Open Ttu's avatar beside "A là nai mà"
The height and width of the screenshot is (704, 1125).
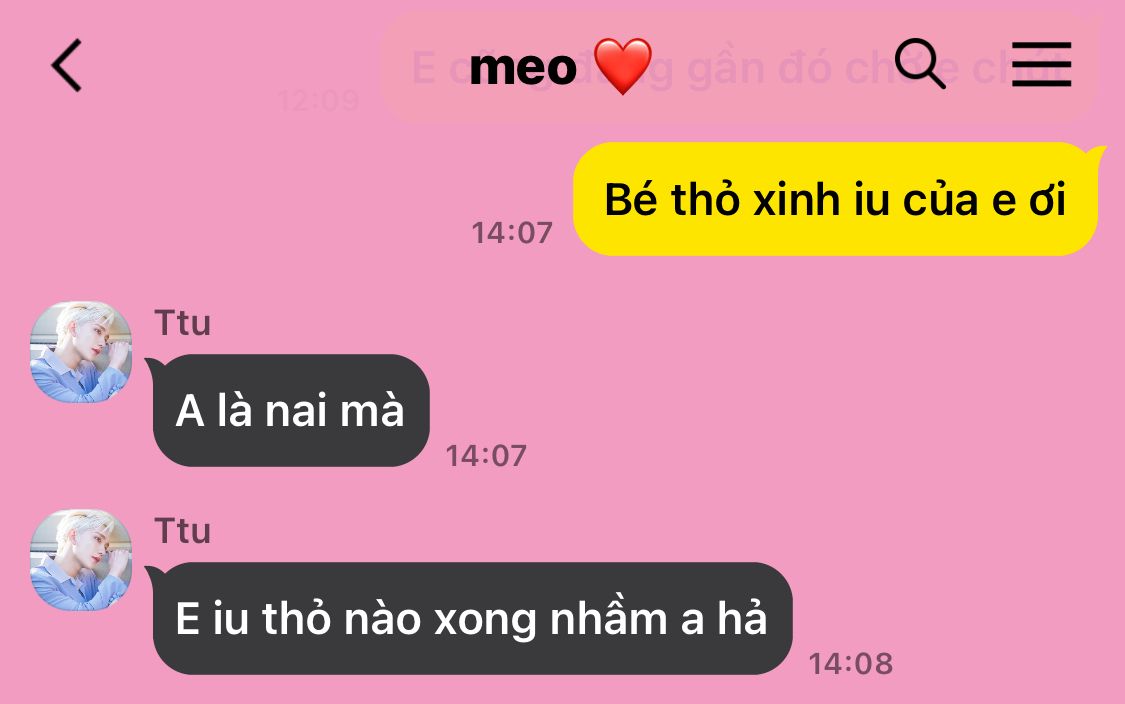pos(81,352)
